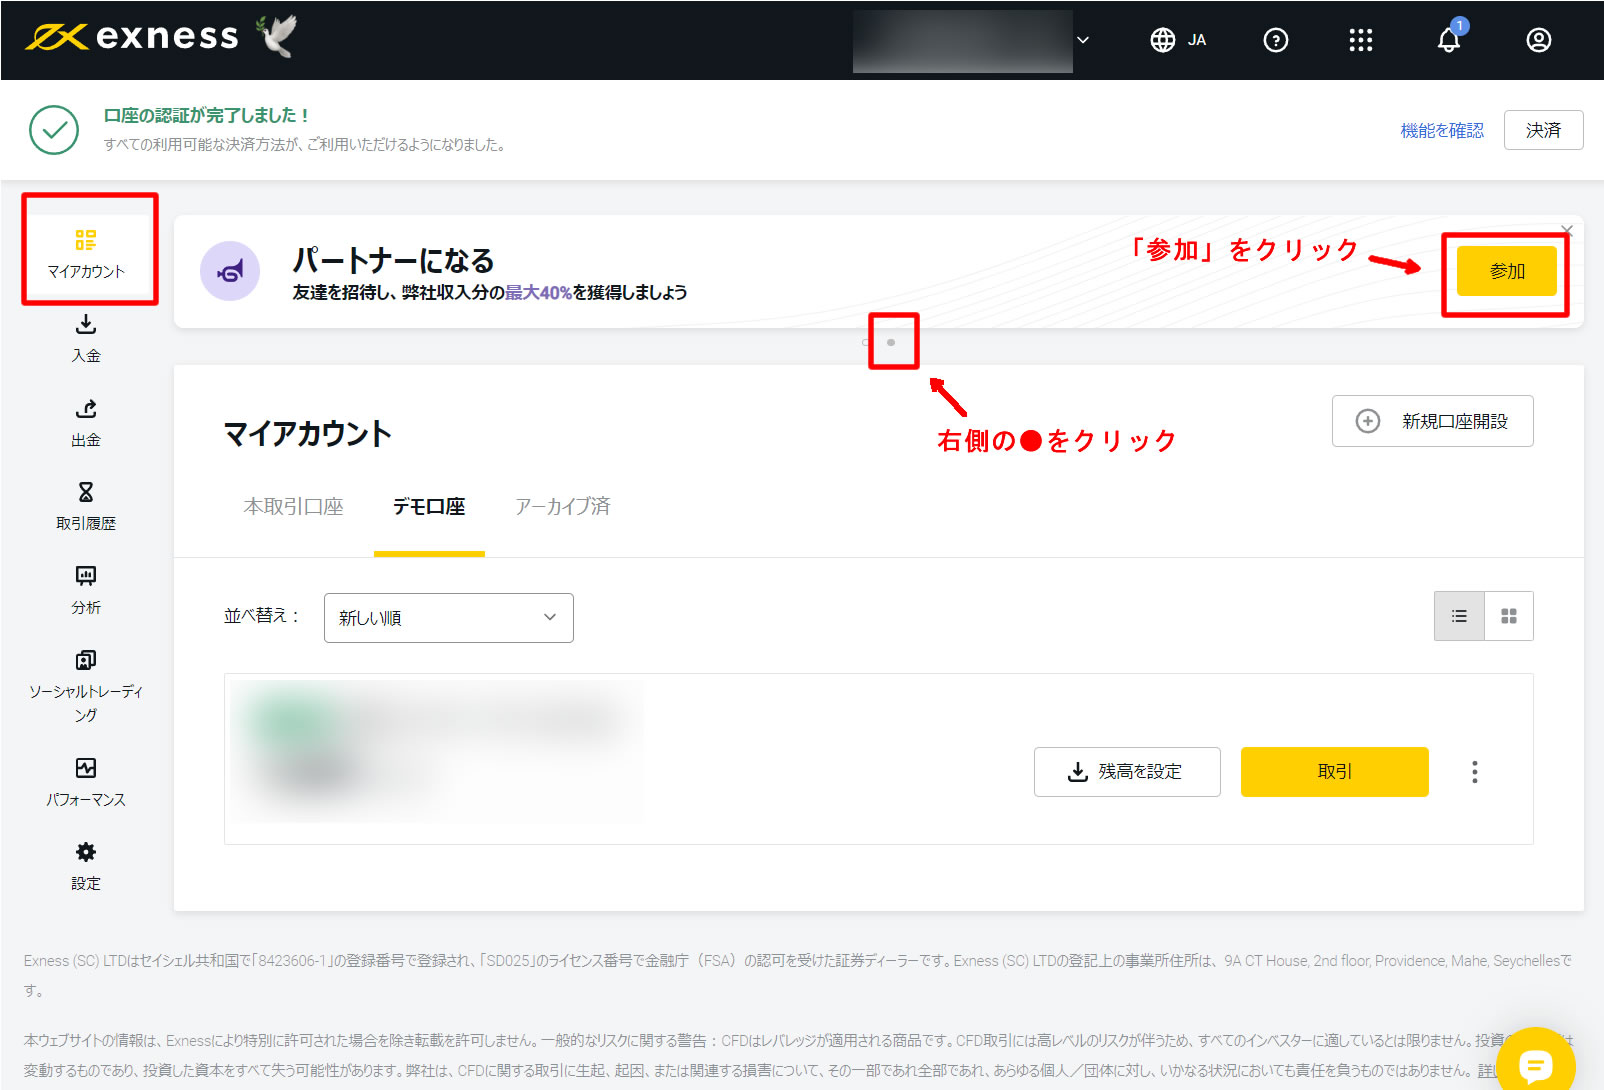Image resolution: width=1604 pixels, height=1090 pixels.
Task: Expand the account selector chevron
Action: coord(1083,40)
